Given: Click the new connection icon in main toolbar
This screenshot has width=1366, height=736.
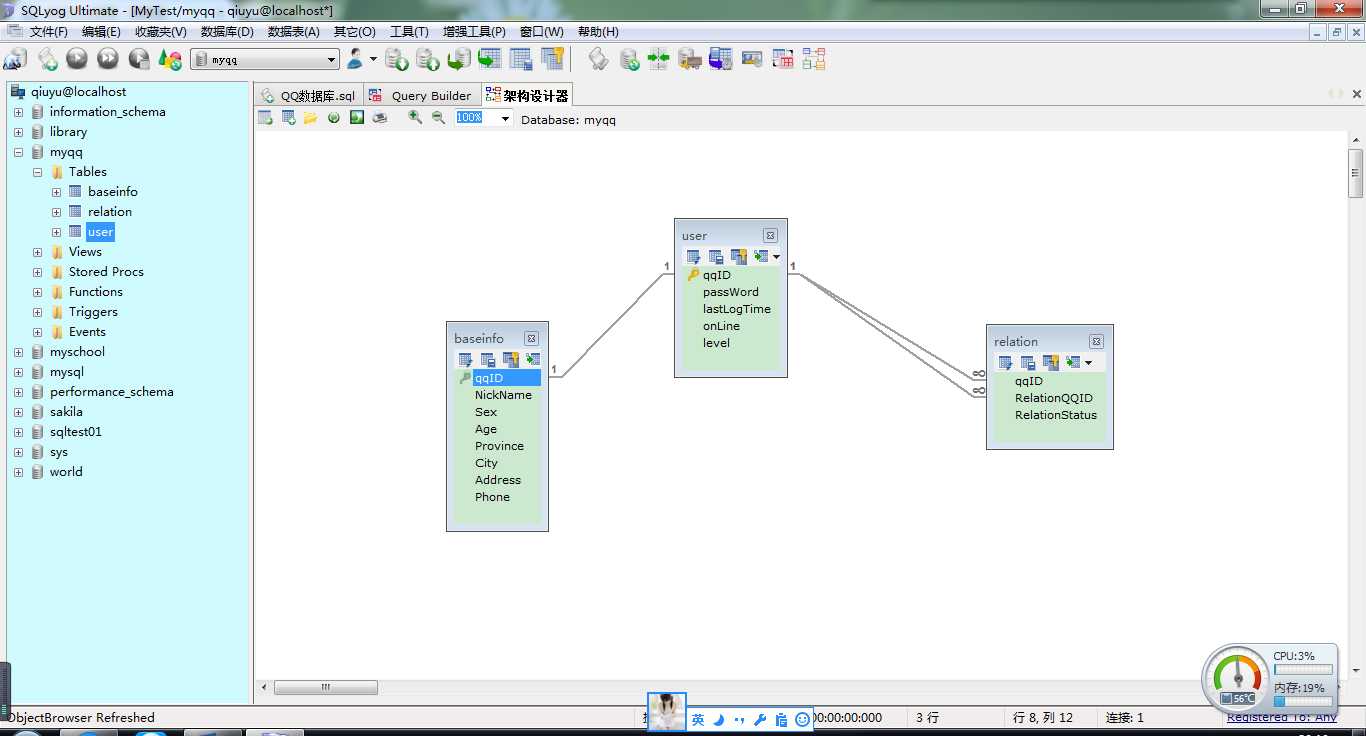Looking at the screenshot, I should tap(14, 59).
